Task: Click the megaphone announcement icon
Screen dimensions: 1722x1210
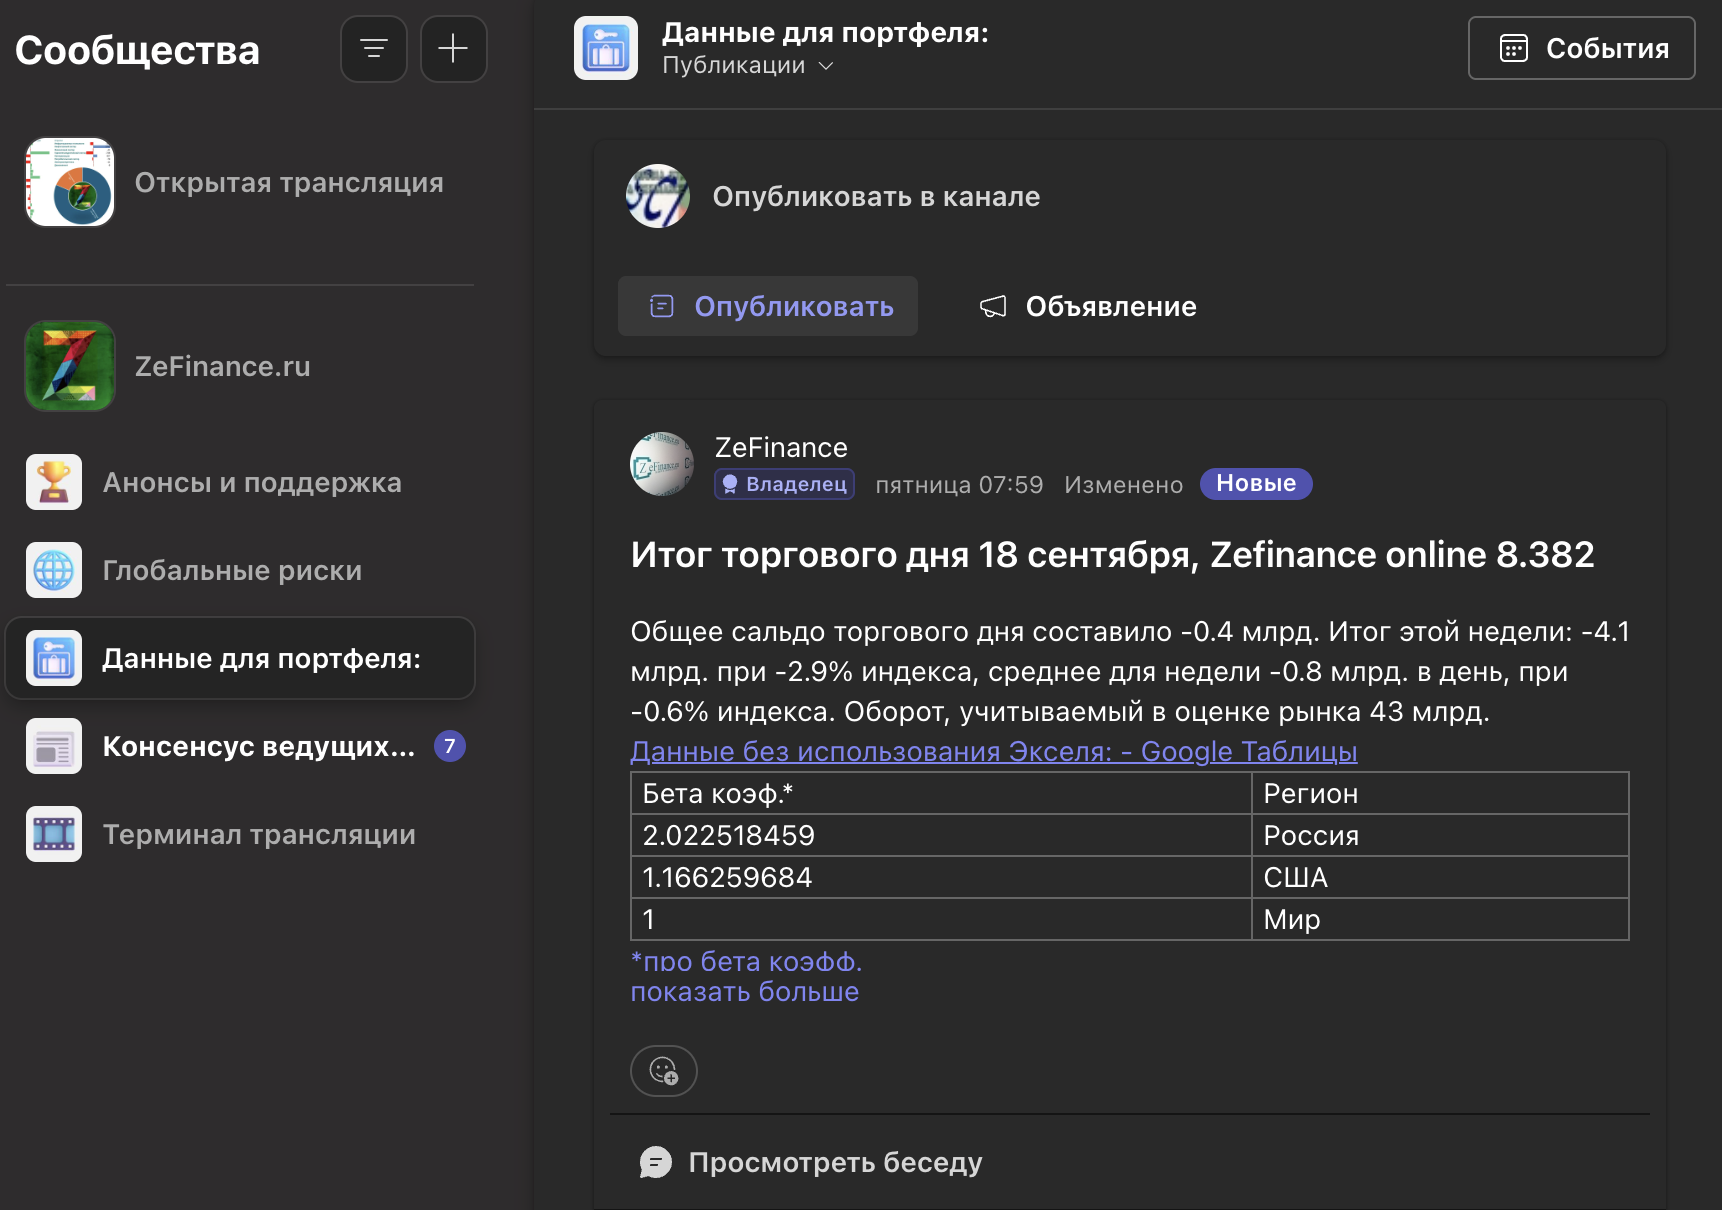Action: pyautogui.click(x=993, y=306)
